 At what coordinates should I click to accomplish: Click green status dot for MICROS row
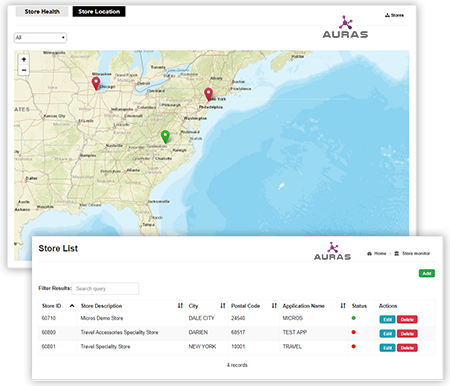(354, 318)
